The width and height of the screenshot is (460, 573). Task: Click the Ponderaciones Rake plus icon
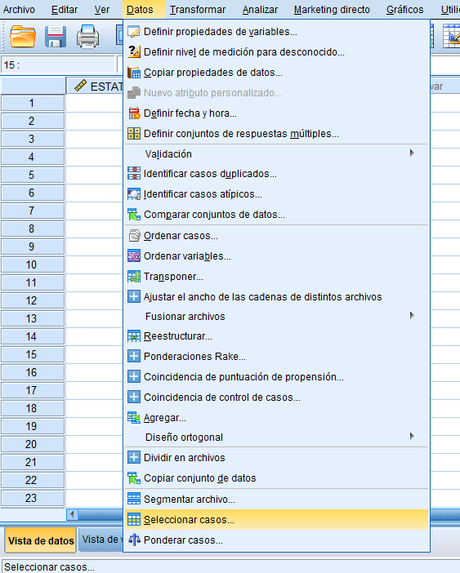pyautogui.click(x=134, y=356)
